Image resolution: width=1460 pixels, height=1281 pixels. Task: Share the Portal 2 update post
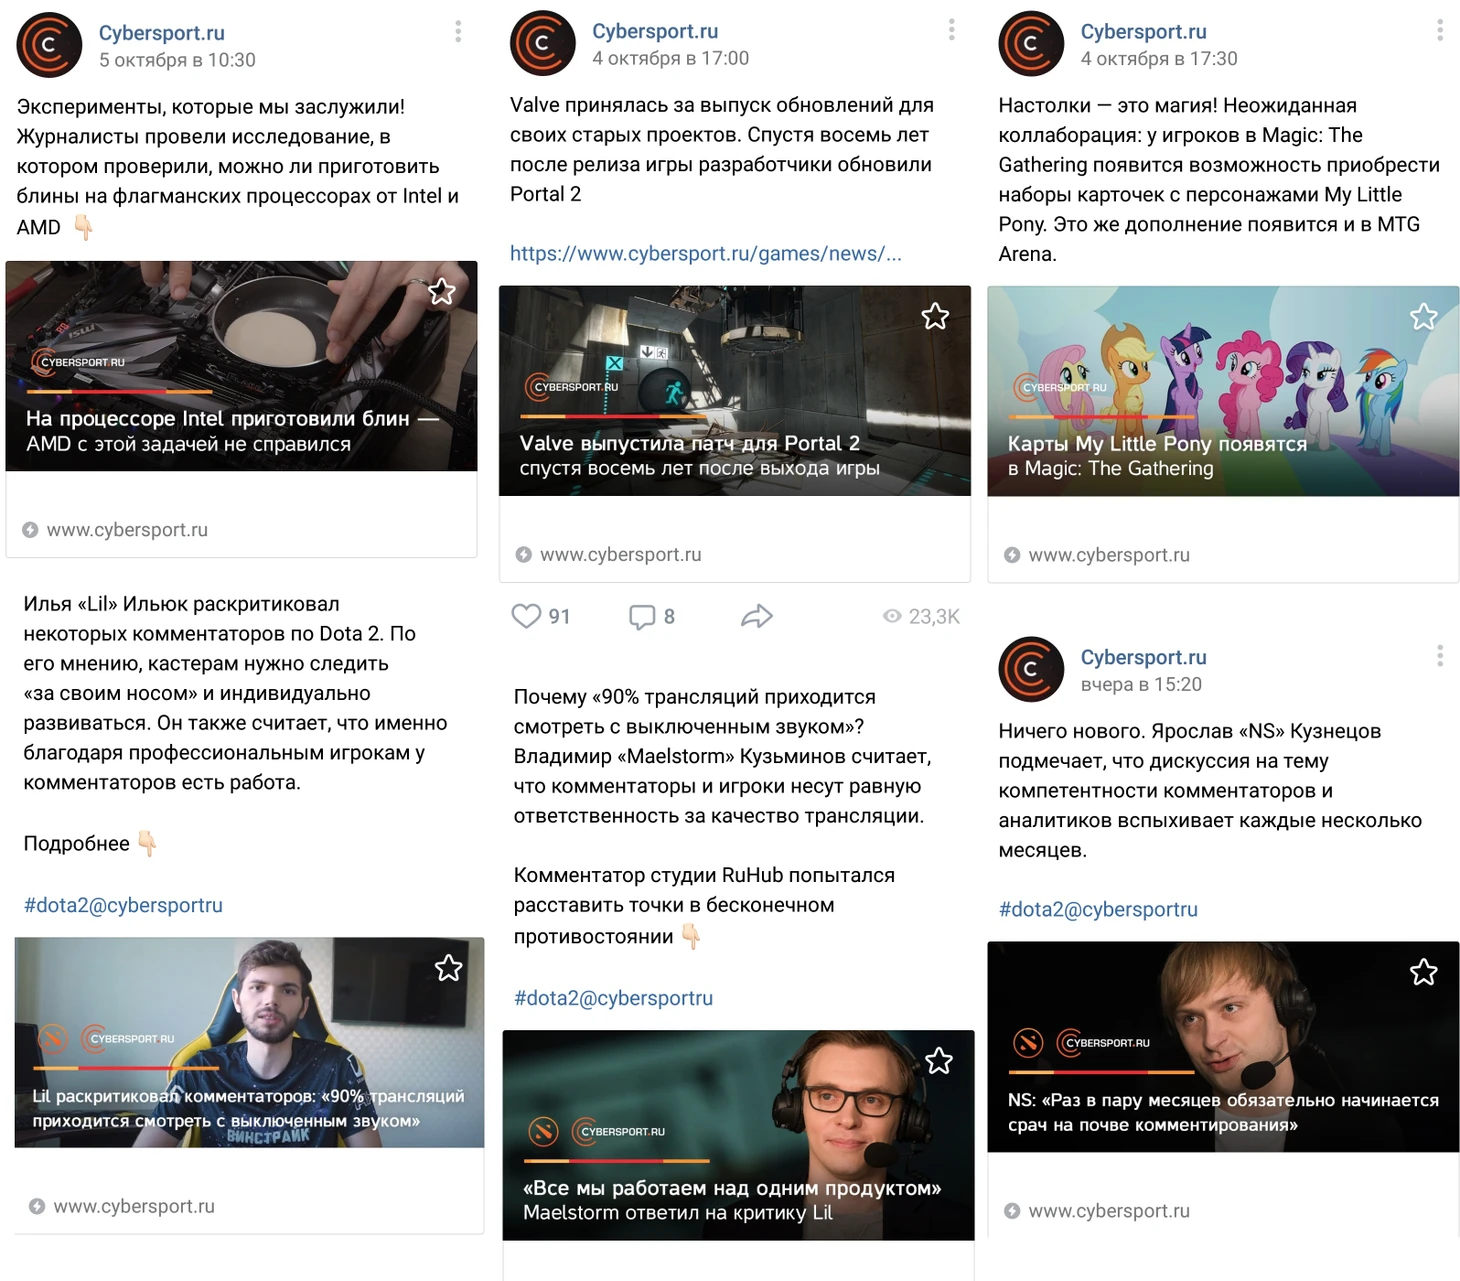(x=757, y=616)
